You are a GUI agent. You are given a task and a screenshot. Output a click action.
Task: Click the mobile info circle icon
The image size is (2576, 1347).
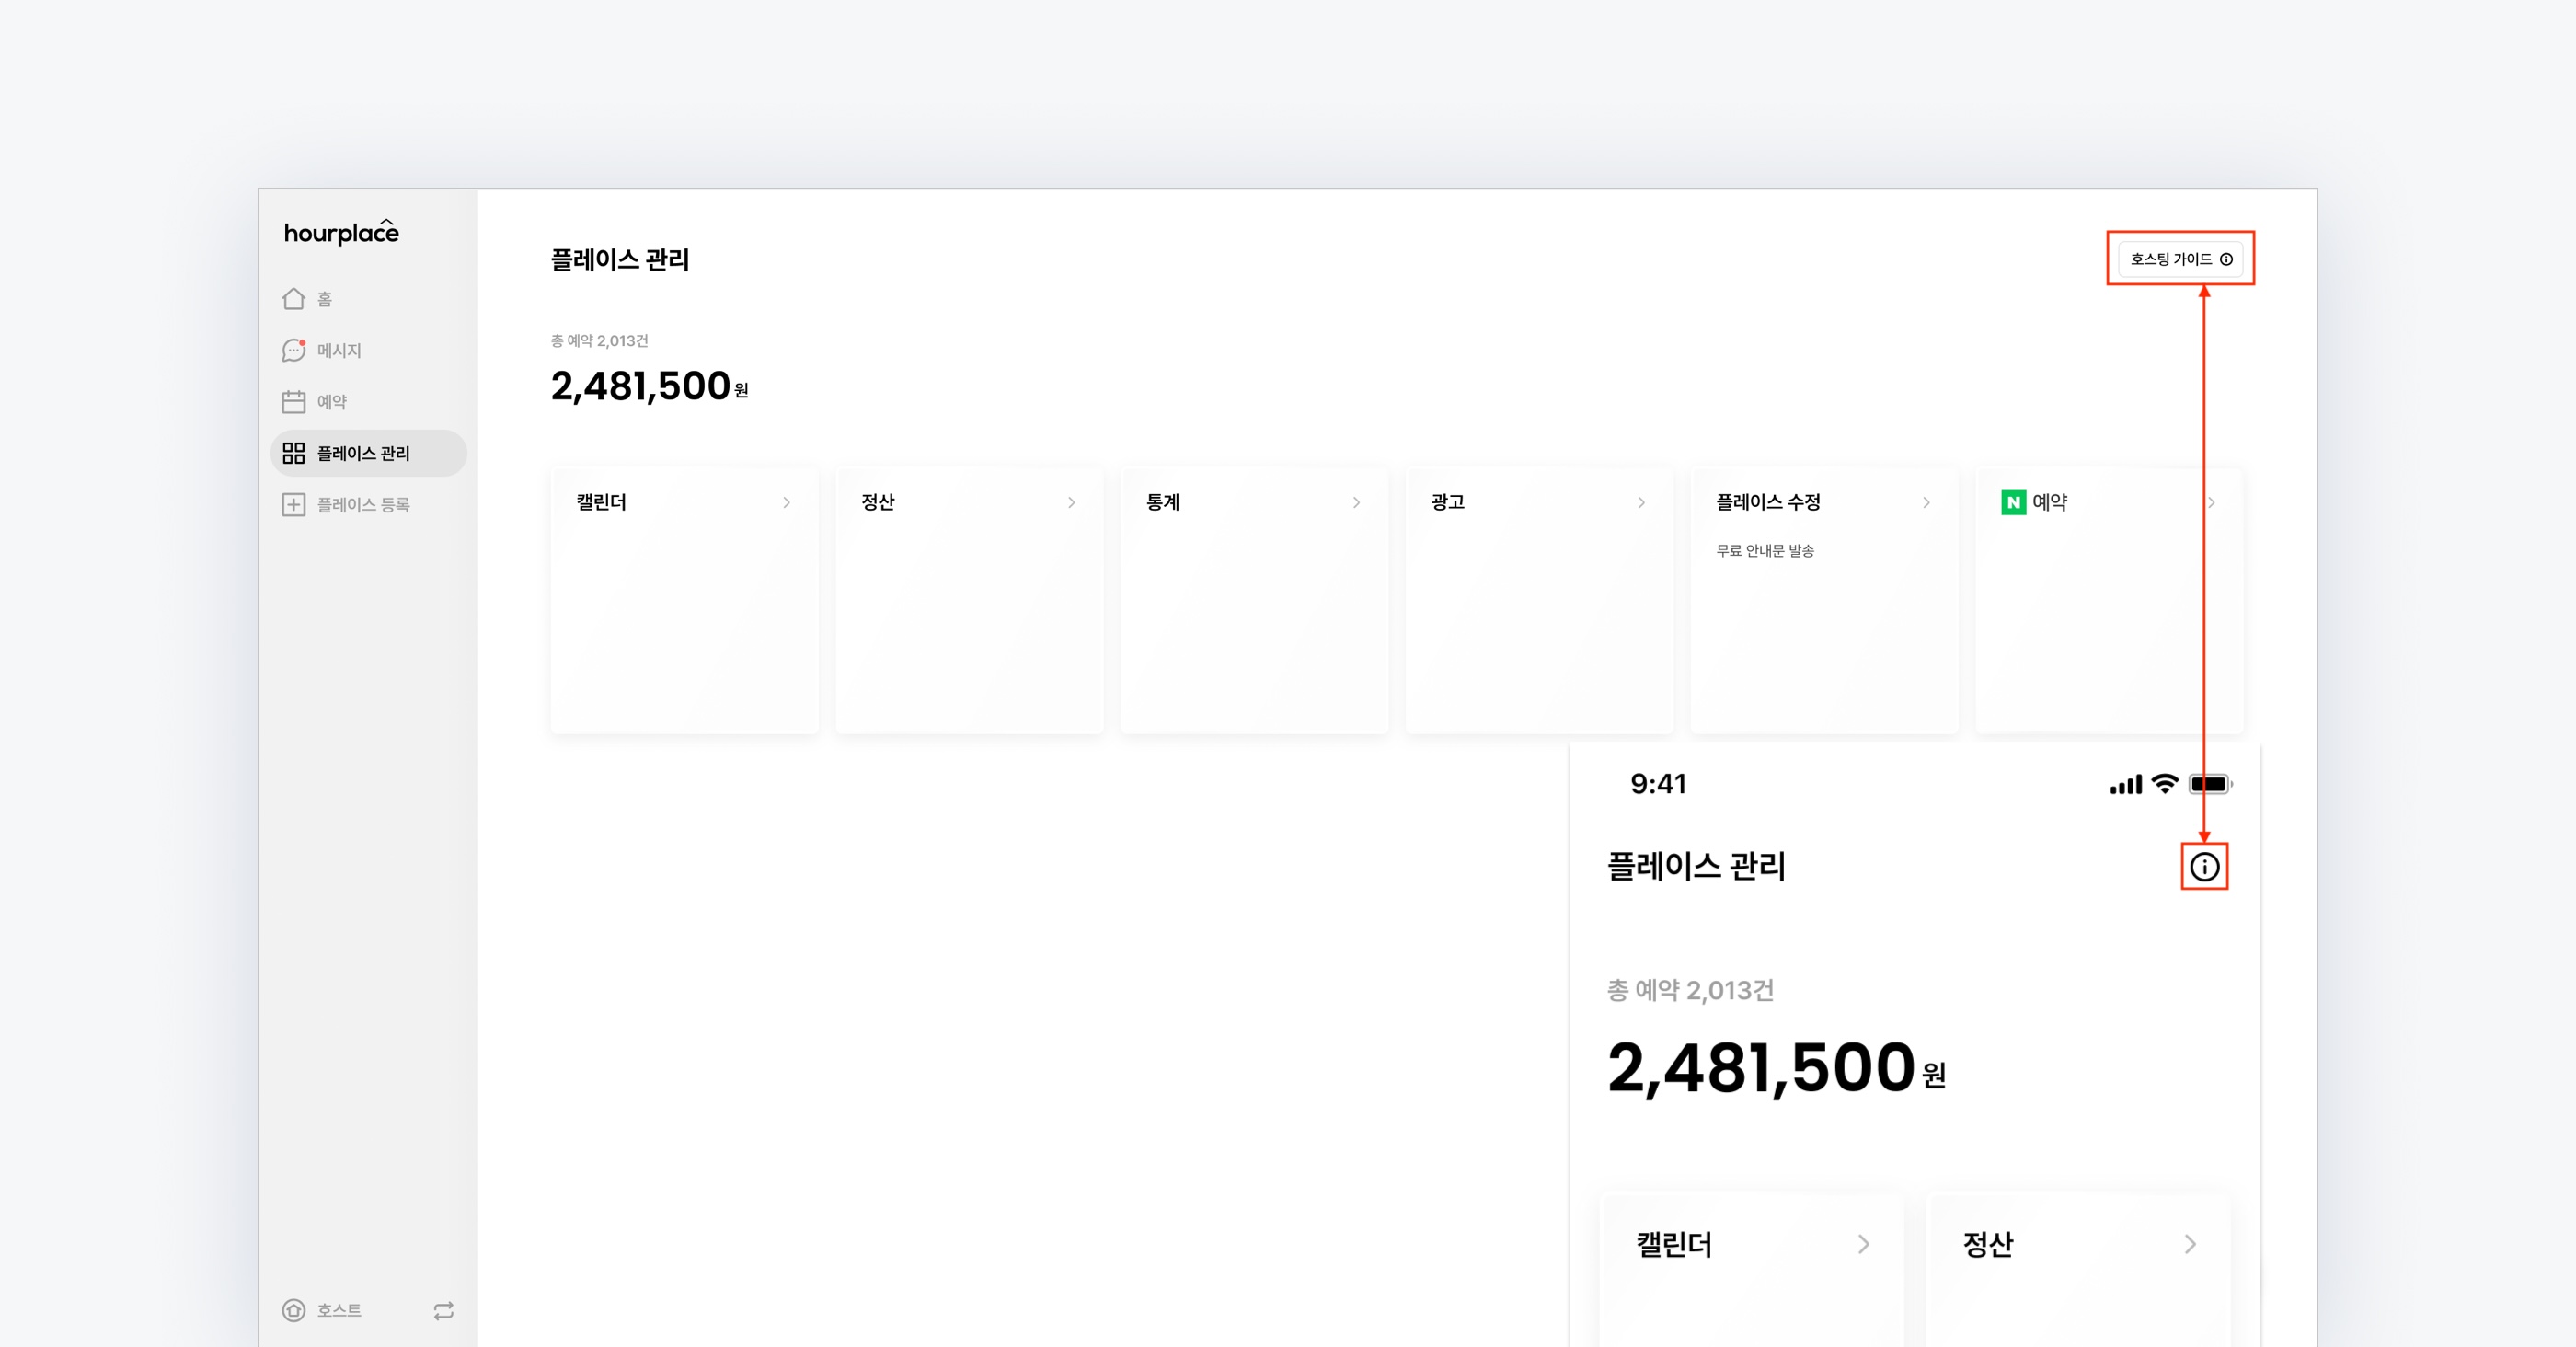[x=2204, y=867]
